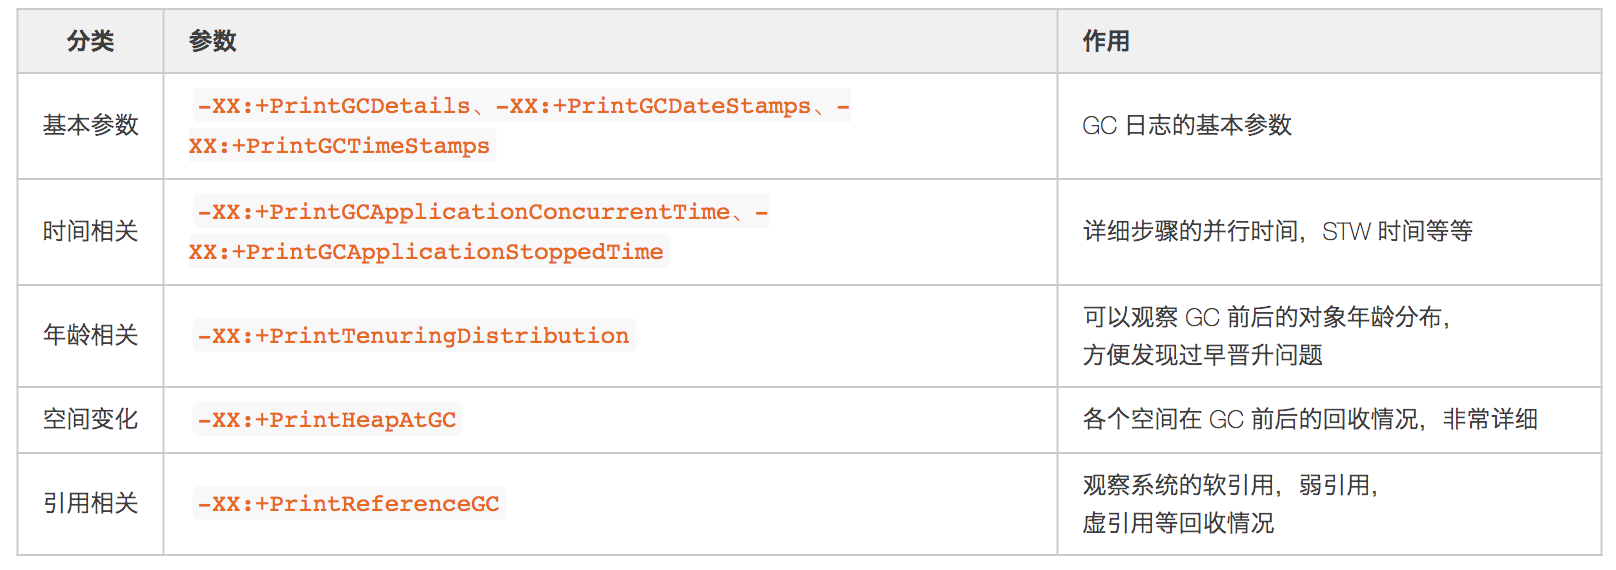Select the 引用相关 category cell
This screenshot has height=570, width=1616.
click(90, 503)
